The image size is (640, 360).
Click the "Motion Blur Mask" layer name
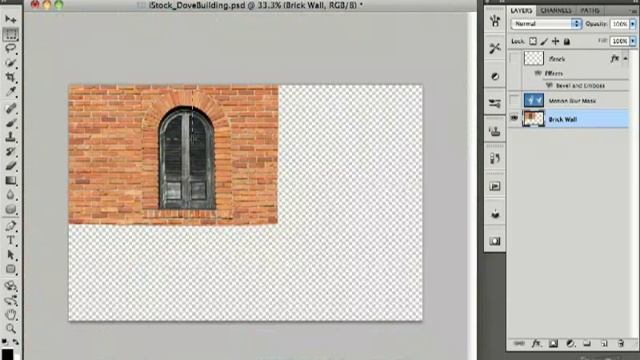point(572,100)
